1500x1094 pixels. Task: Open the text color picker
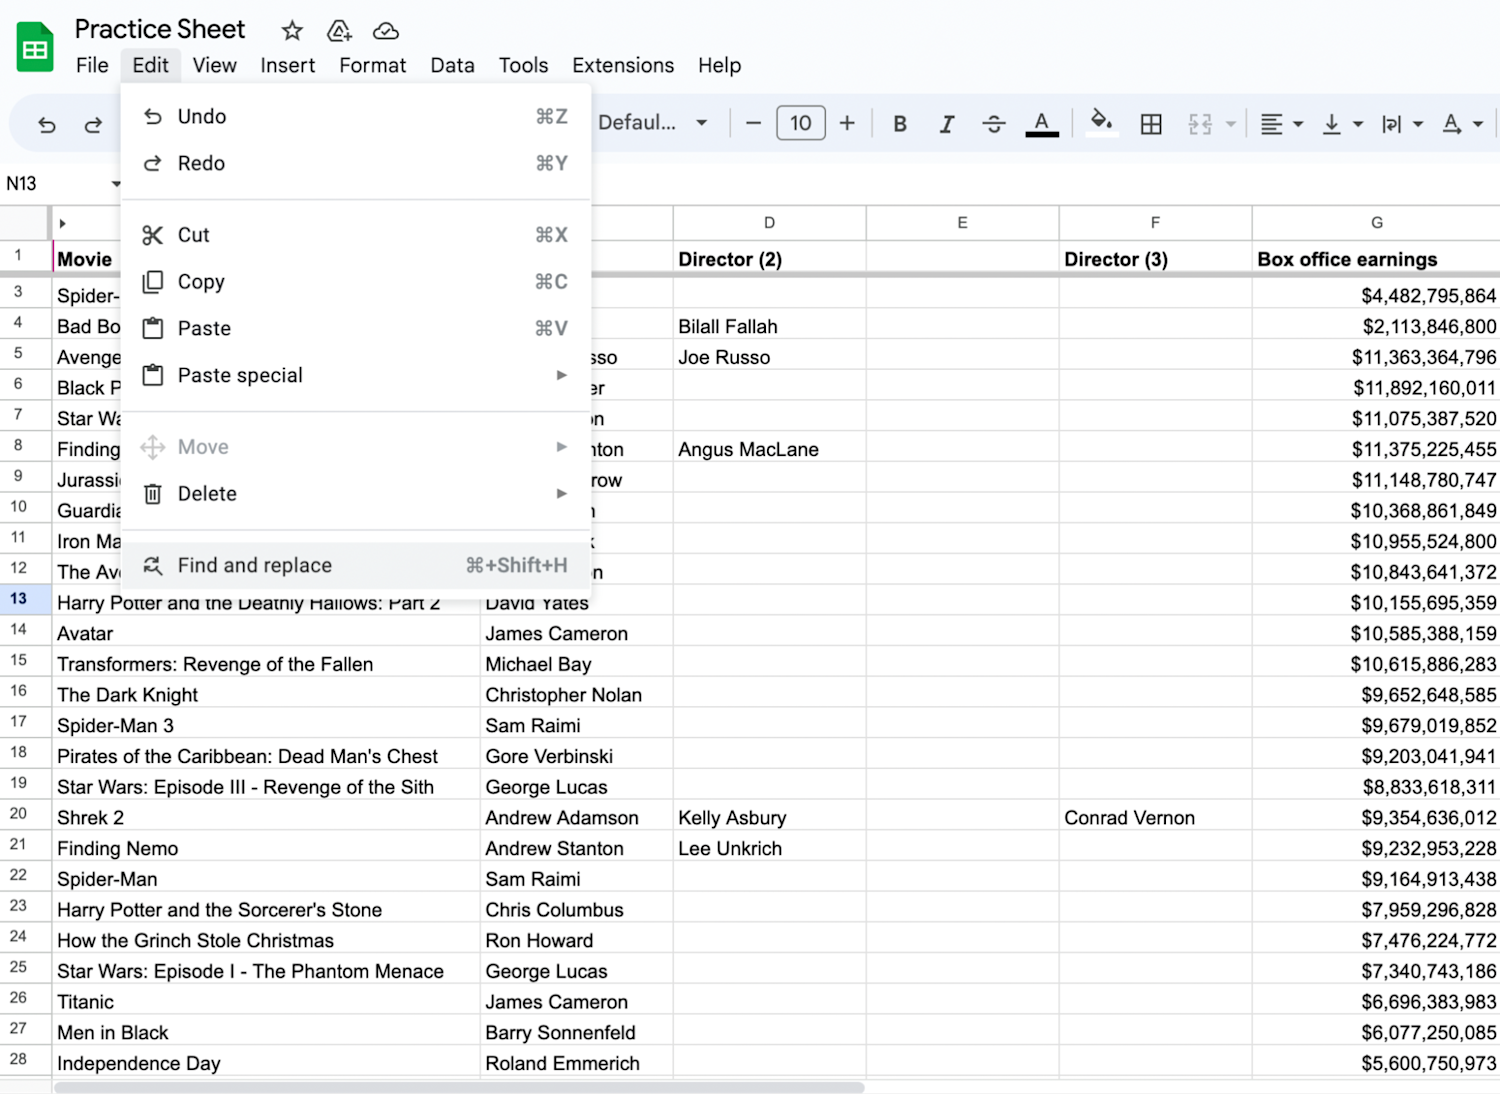(x=1042, y=124)
